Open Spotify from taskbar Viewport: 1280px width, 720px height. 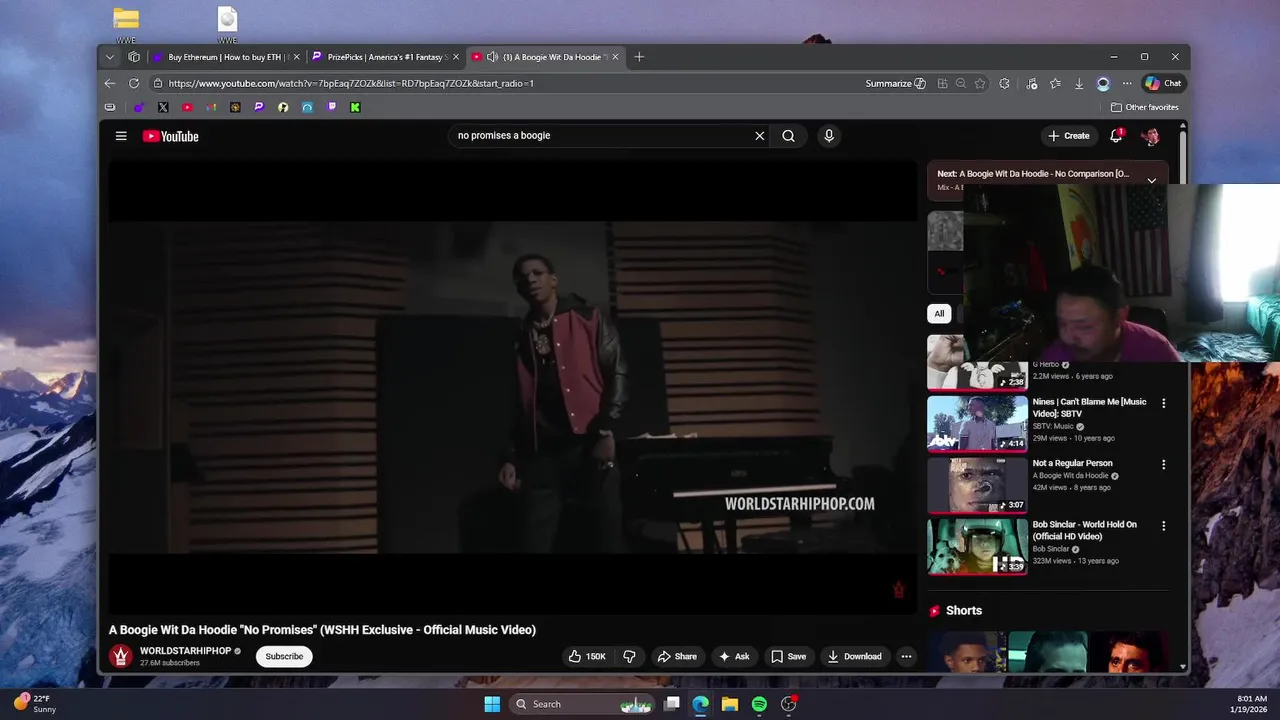759,704
